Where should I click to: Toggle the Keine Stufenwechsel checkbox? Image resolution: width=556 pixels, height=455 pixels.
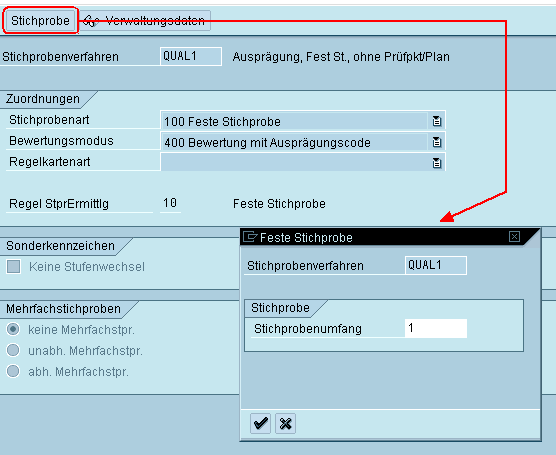point(13,267)
